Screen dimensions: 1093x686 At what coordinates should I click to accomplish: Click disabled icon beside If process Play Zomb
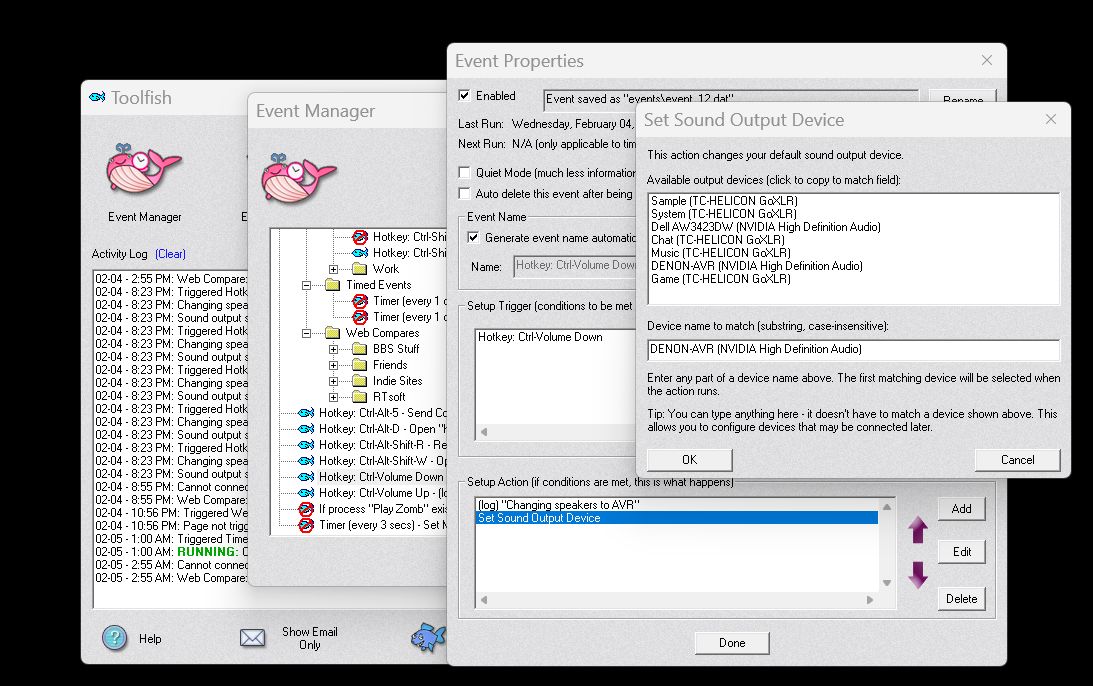[x=306, y=509]
